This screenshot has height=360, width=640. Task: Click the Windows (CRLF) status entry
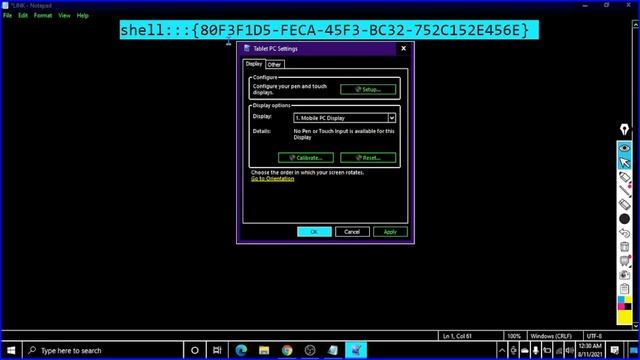(551, 336)
